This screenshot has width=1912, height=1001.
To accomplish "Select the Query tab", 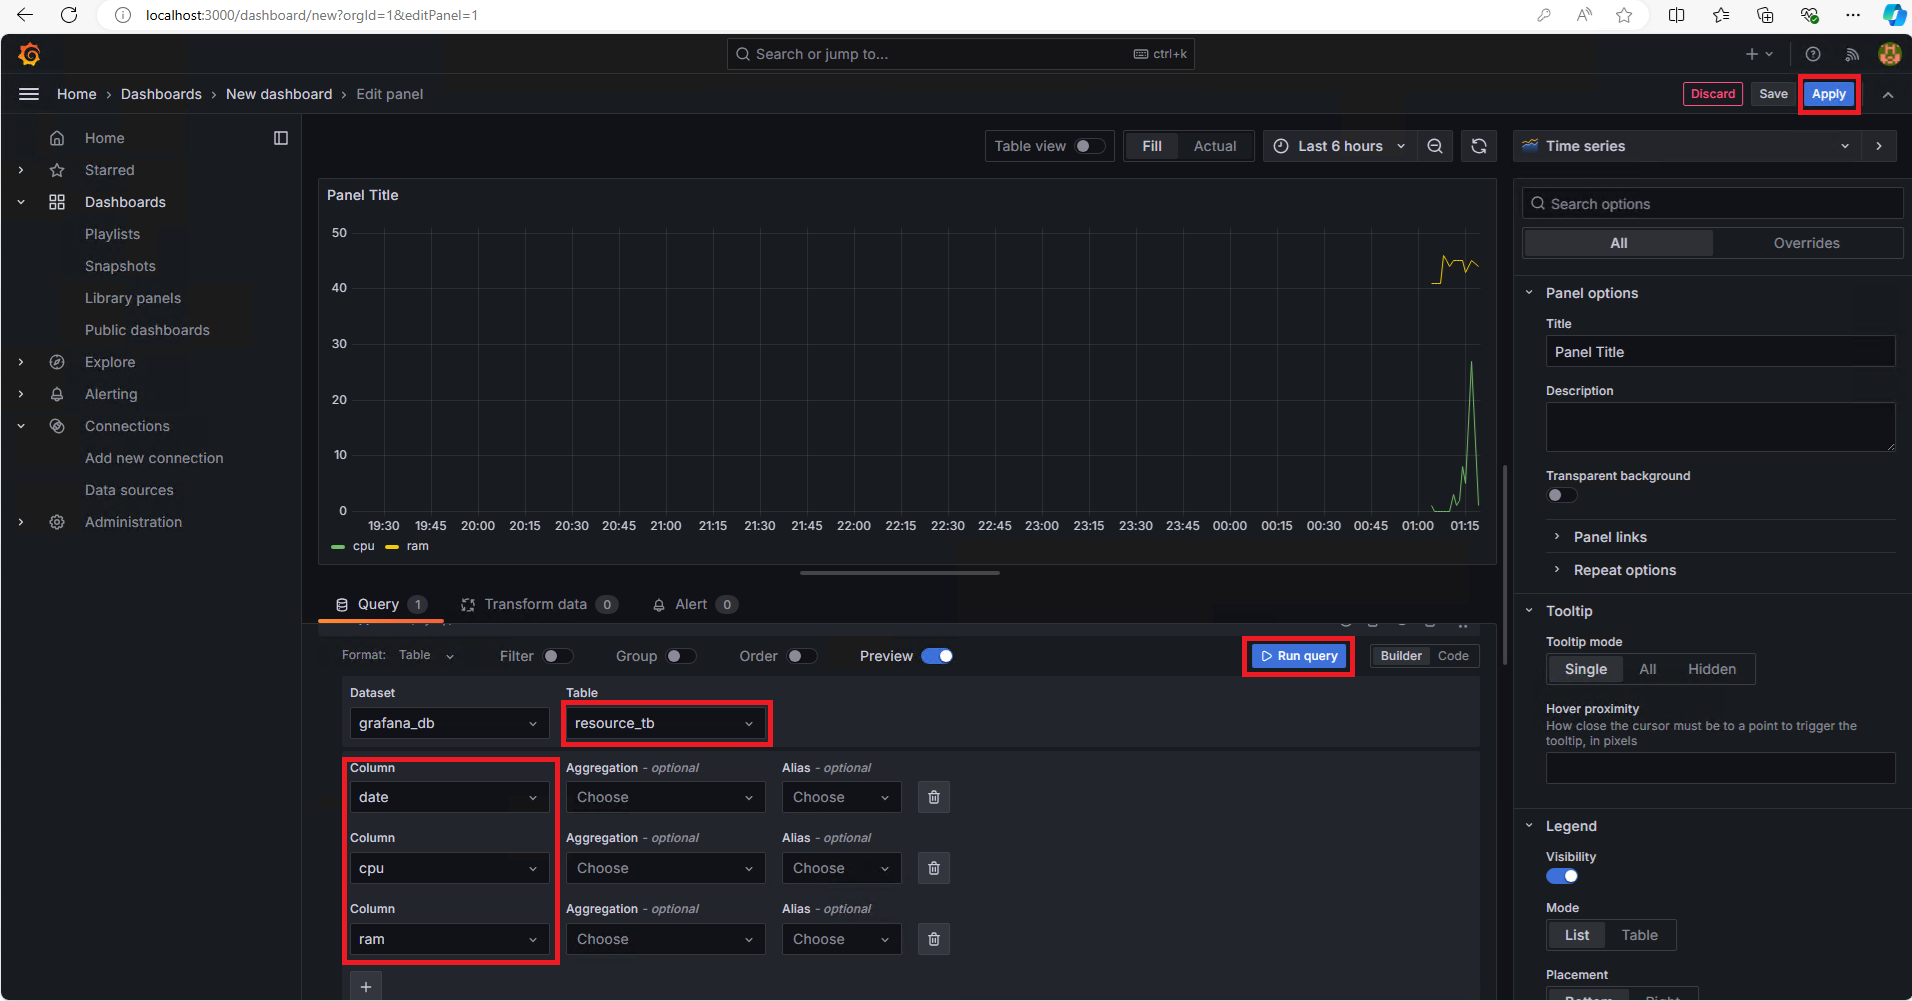I will (380, 604).
